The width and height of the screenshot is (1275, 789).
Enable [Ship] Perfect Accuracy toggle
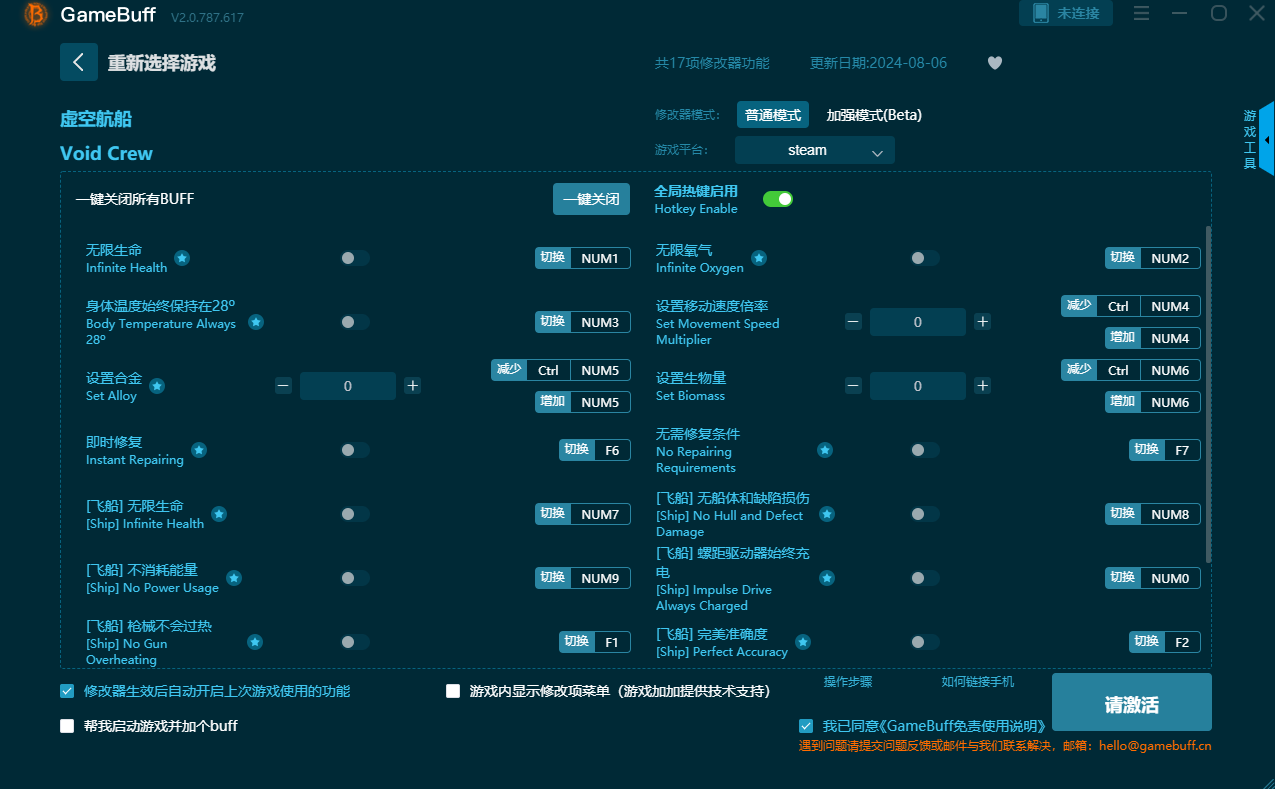[924, 642]
